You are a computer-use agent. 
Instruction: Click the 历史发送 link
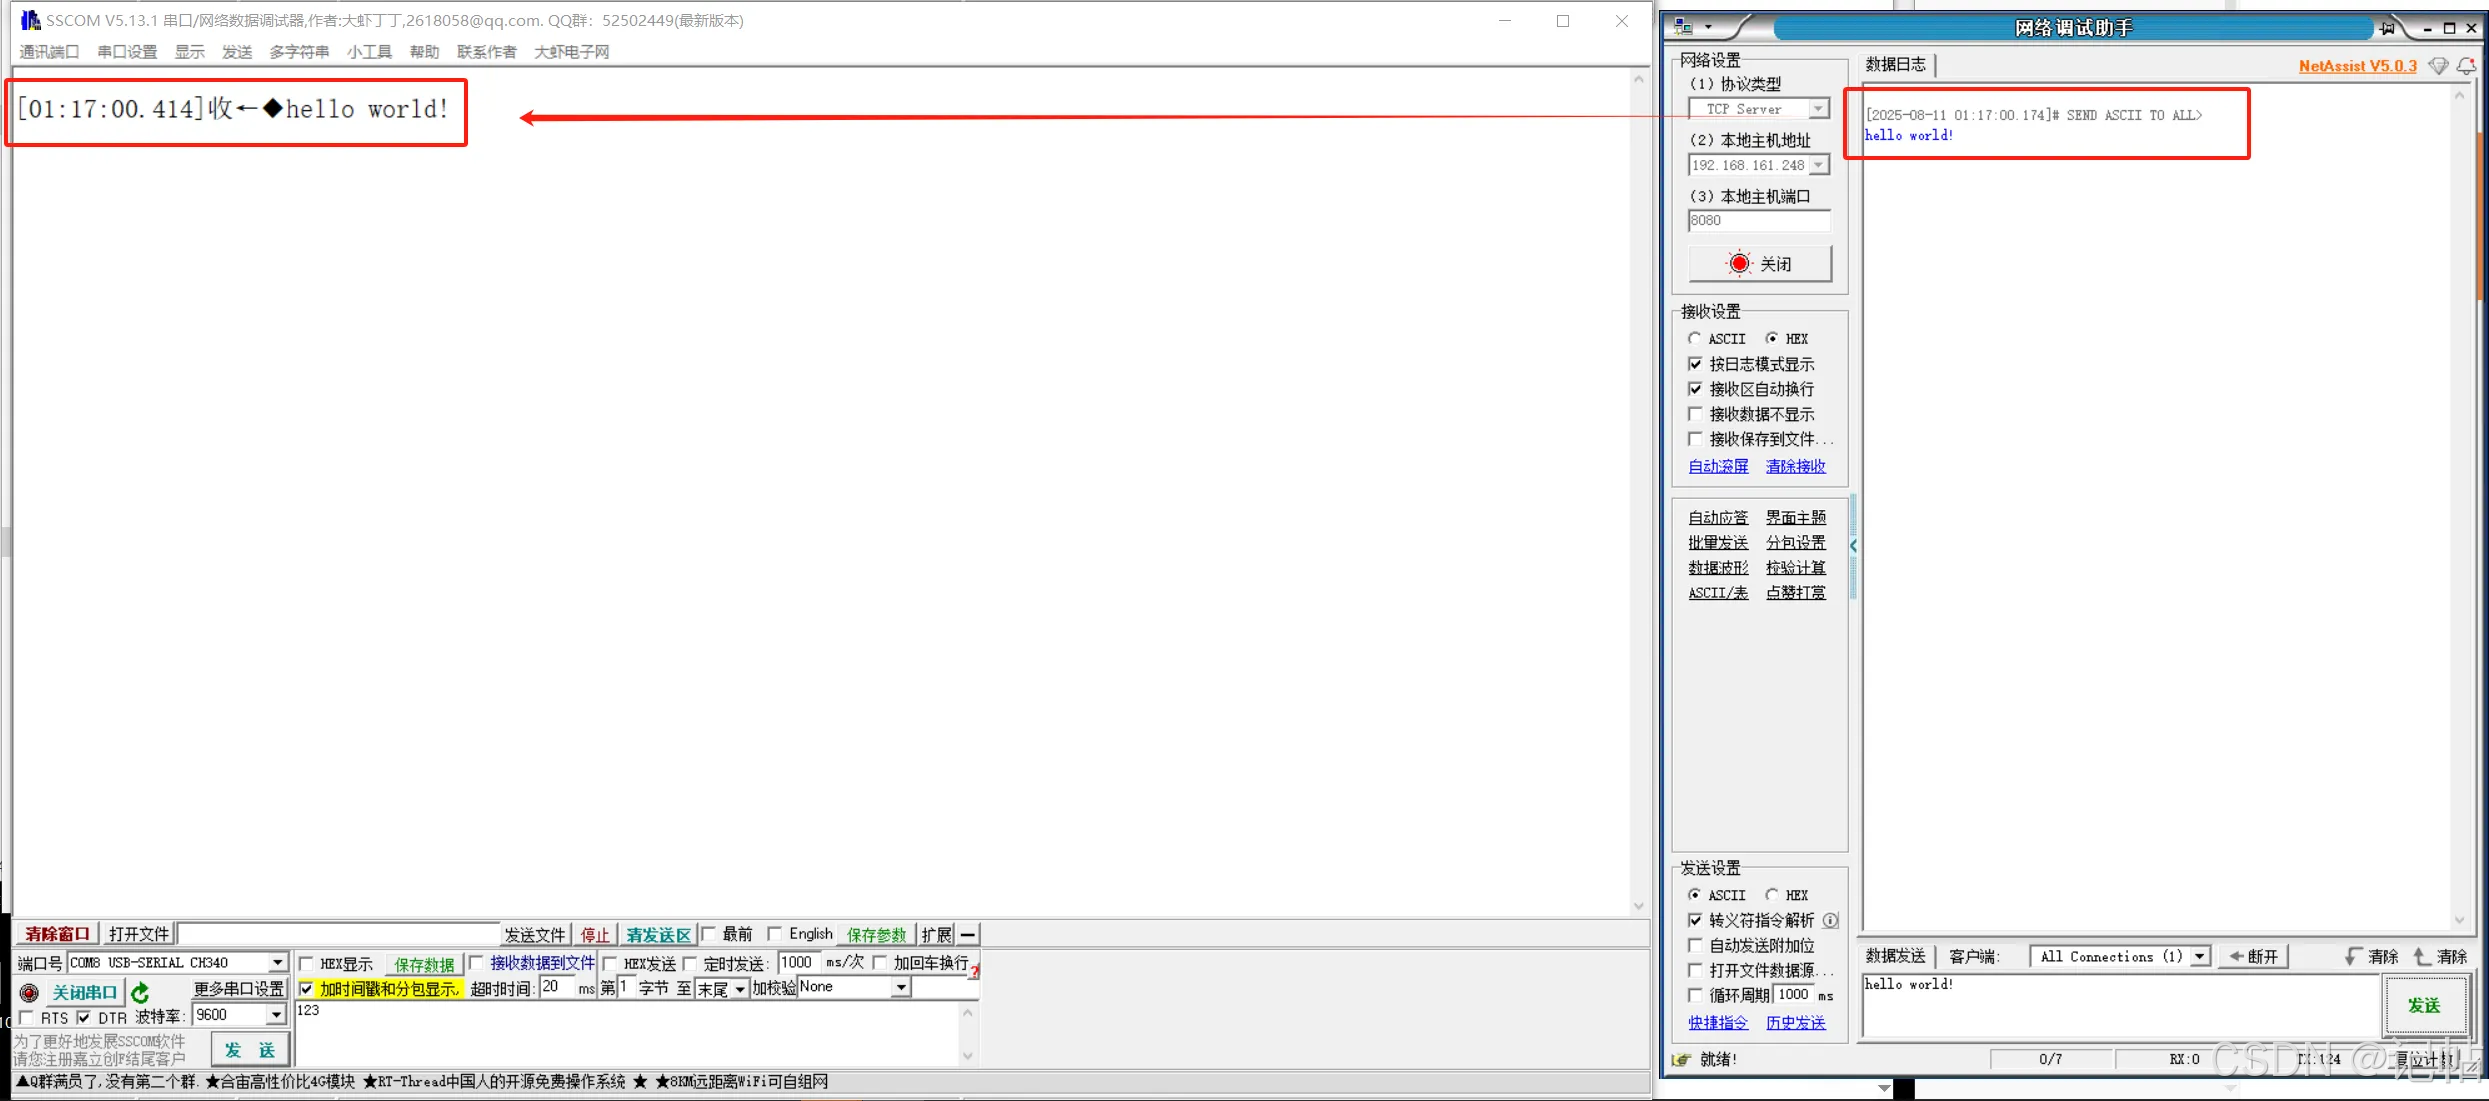tap(1796, 1023)
